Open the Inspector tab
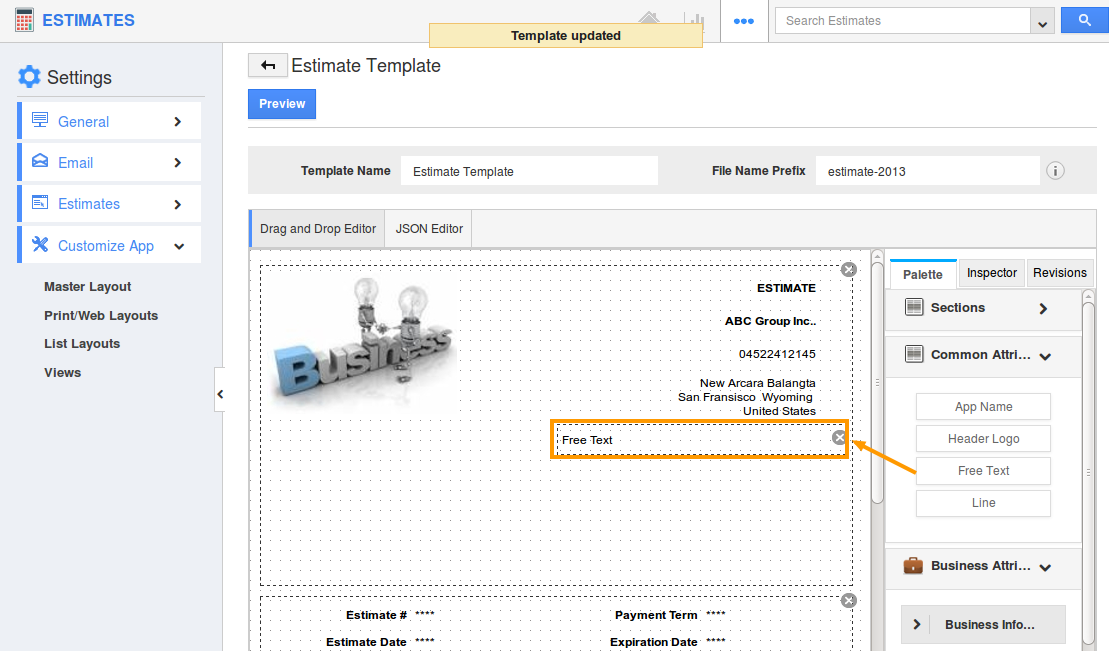The width and height of the screenshot is (1109, 651). coord(991,273)
